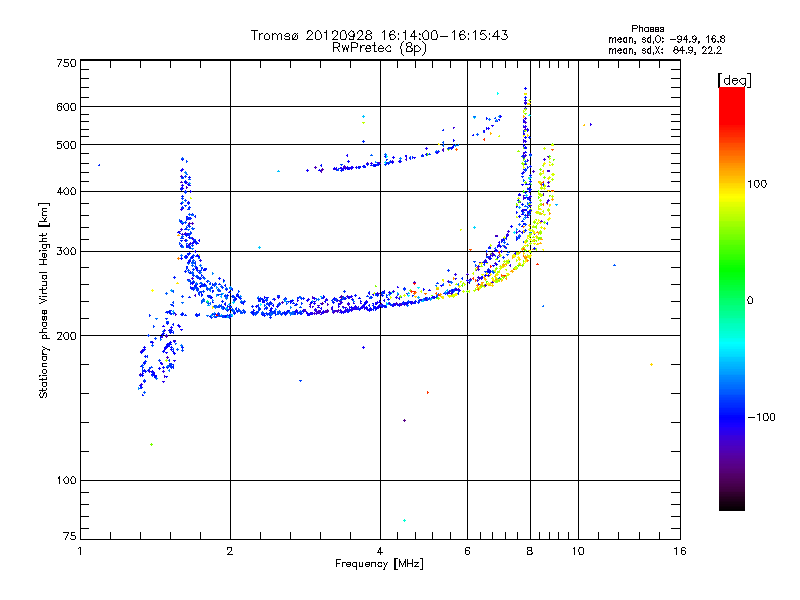Click the x-axis tick label '4'
This screenshot has width=800, height=600.
380,551
